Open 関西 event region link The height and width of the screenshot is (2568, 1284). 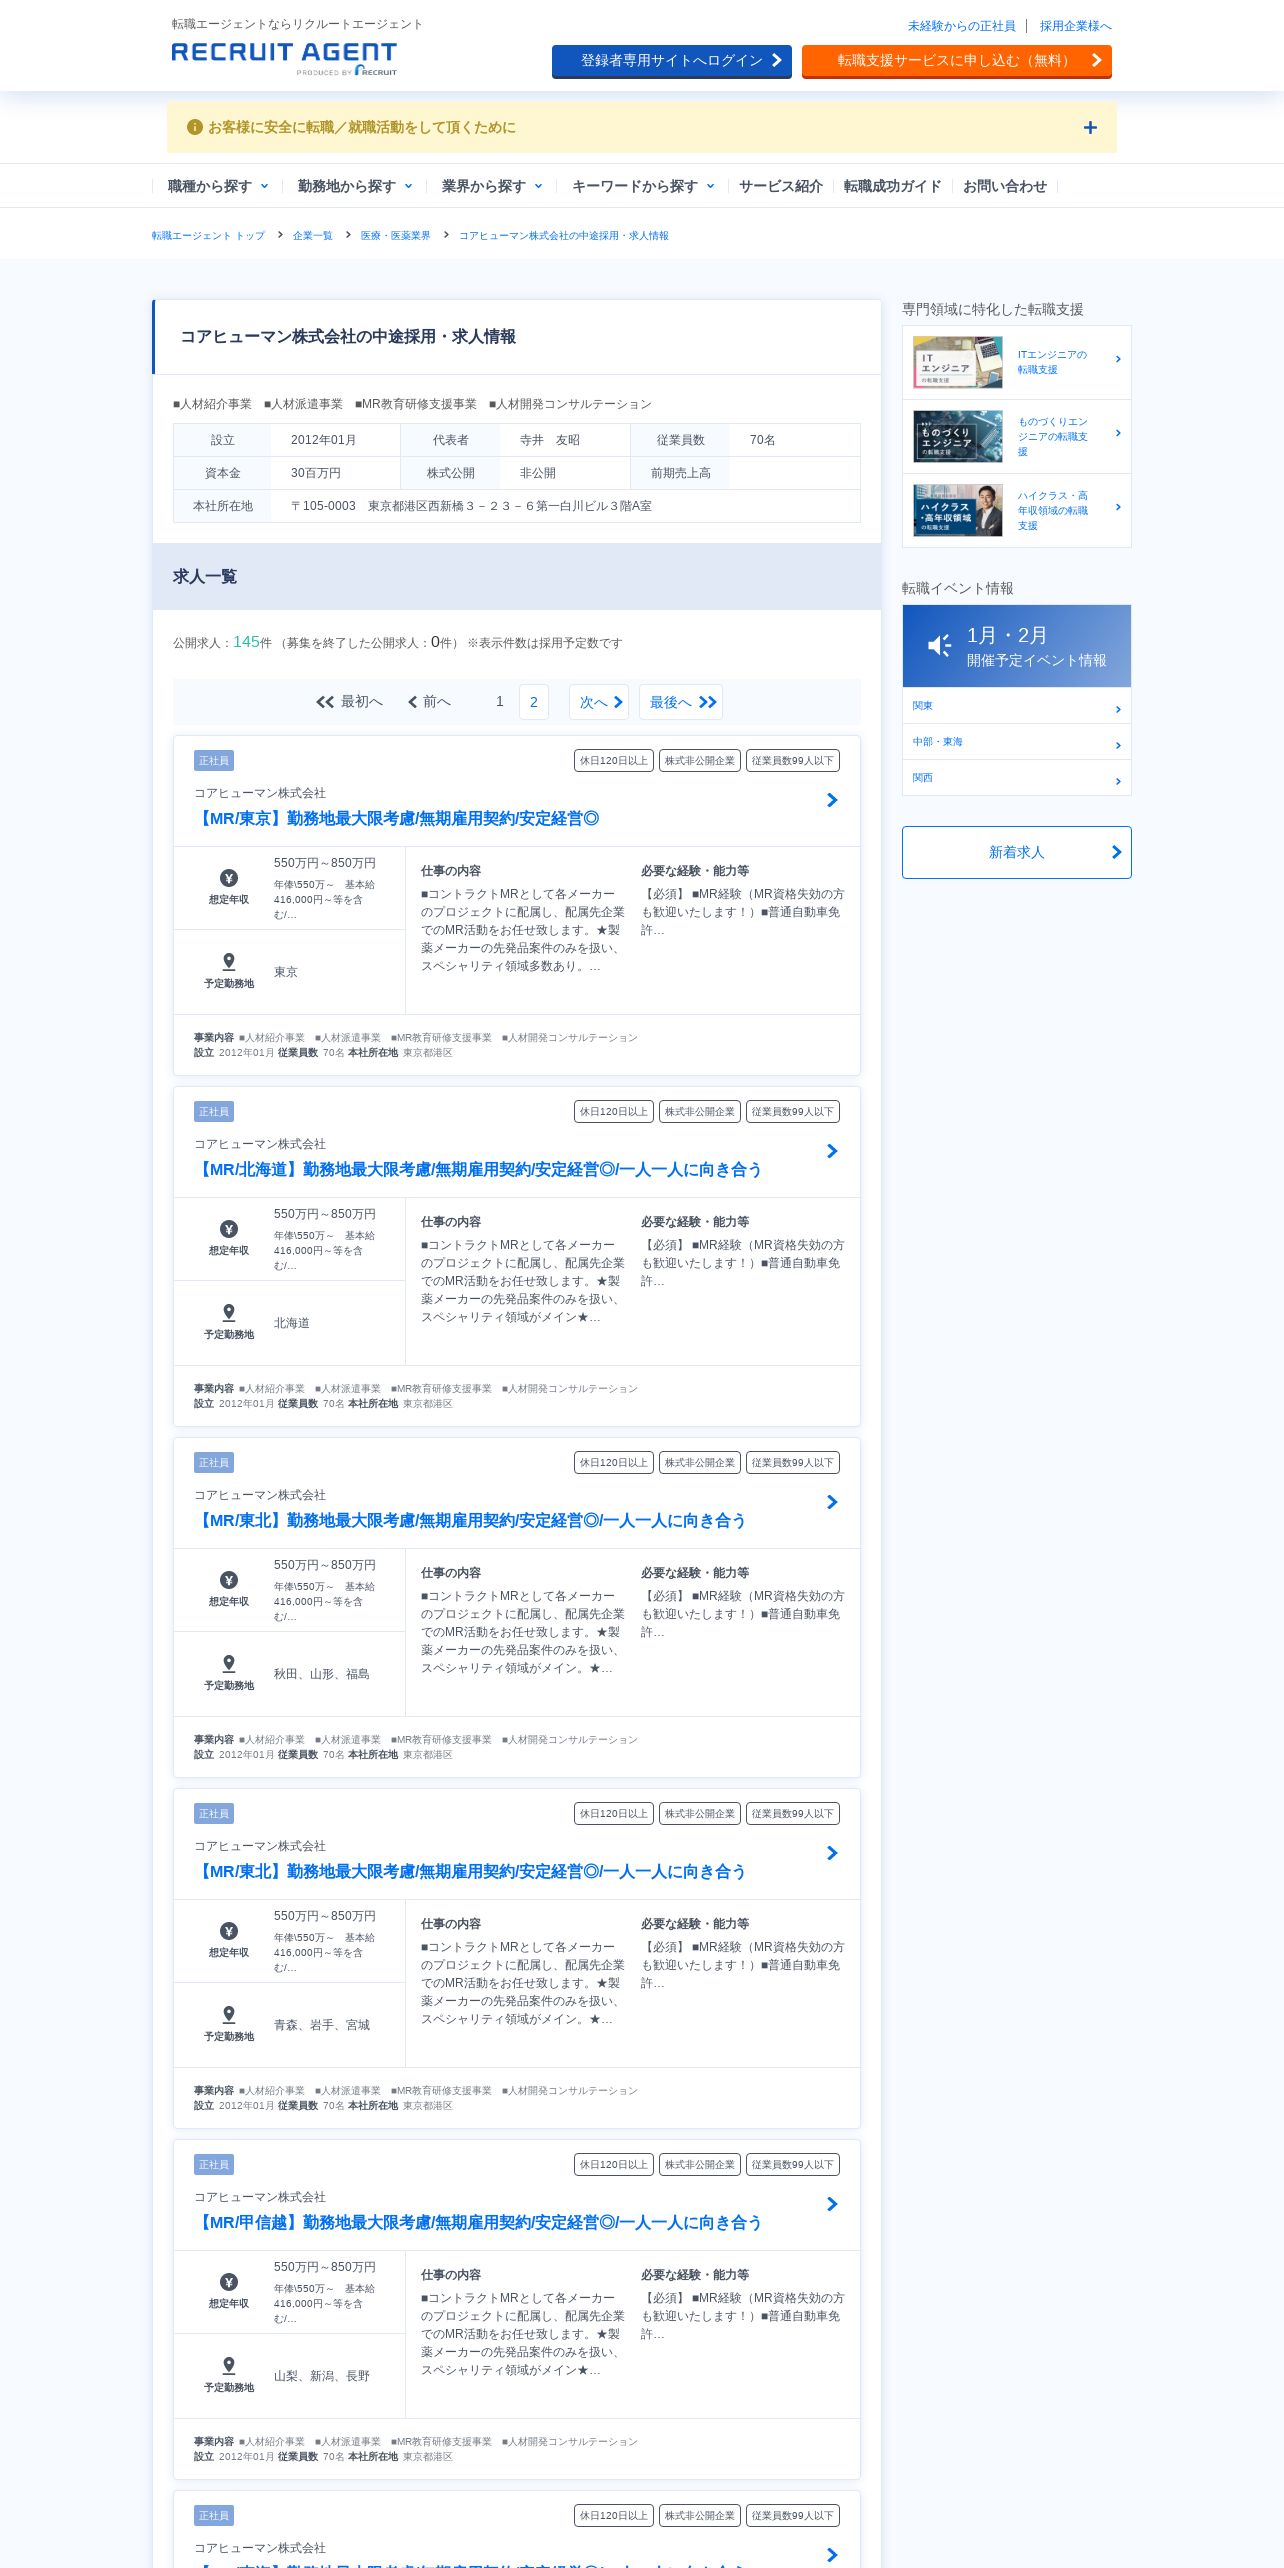click(1017, 778)
